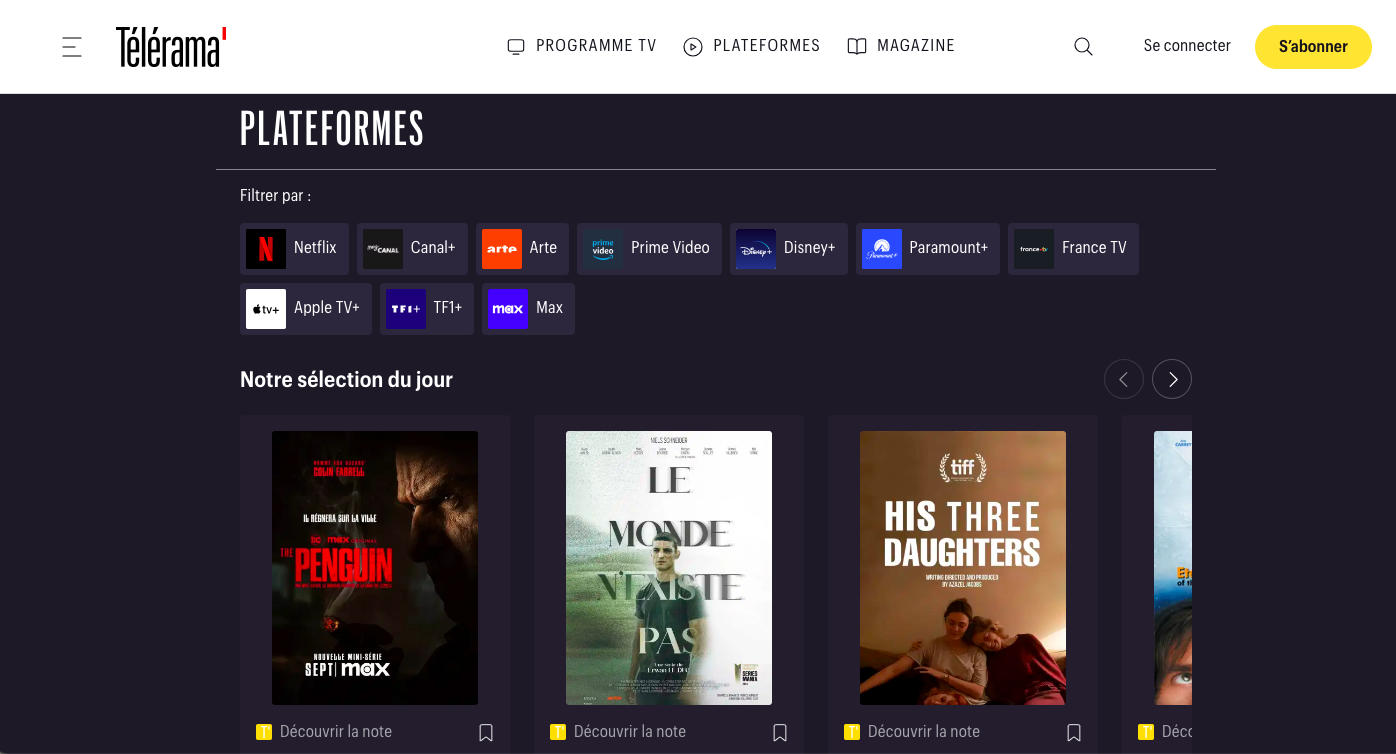This screenshot has width=1396, height=754.
Task: Click the Netflix logo icon
Action: click(x=266, y=249)
